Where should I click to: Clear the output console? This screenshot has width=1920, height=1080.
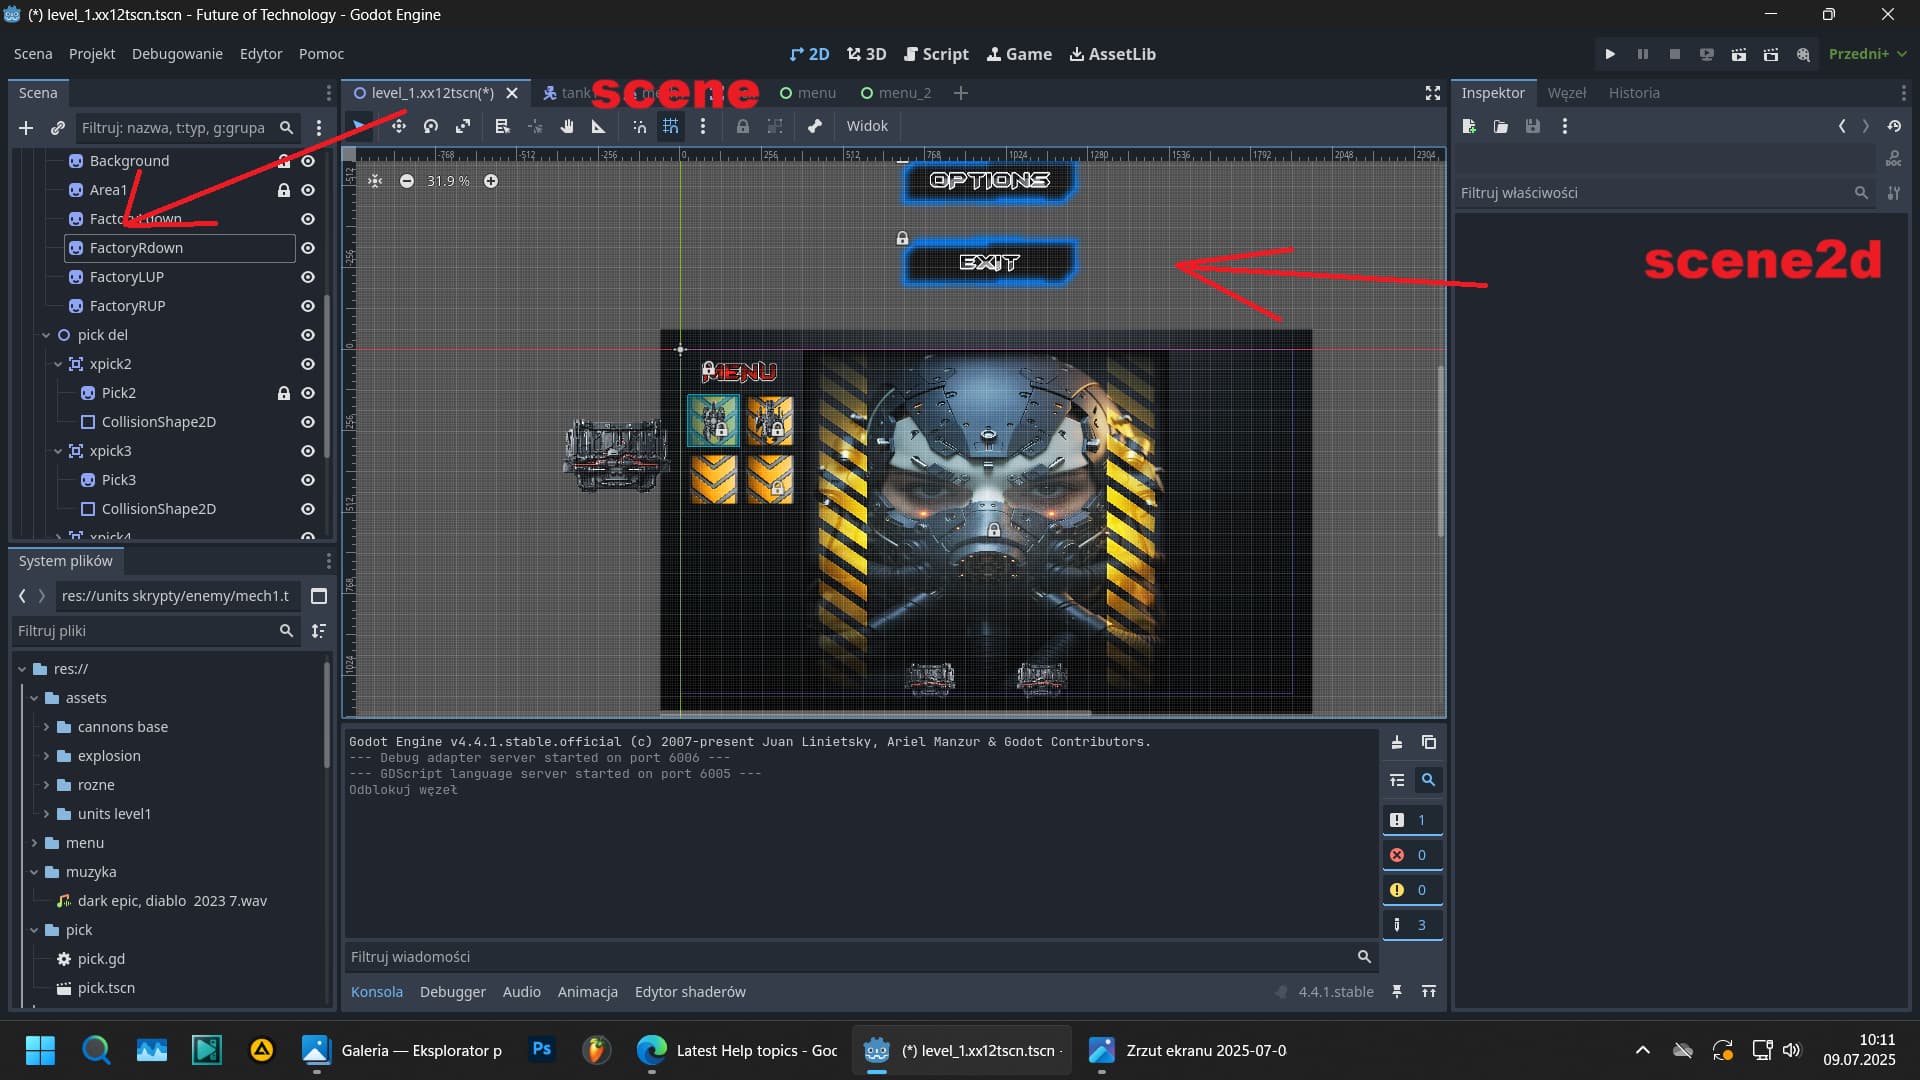click(1397, 742)
